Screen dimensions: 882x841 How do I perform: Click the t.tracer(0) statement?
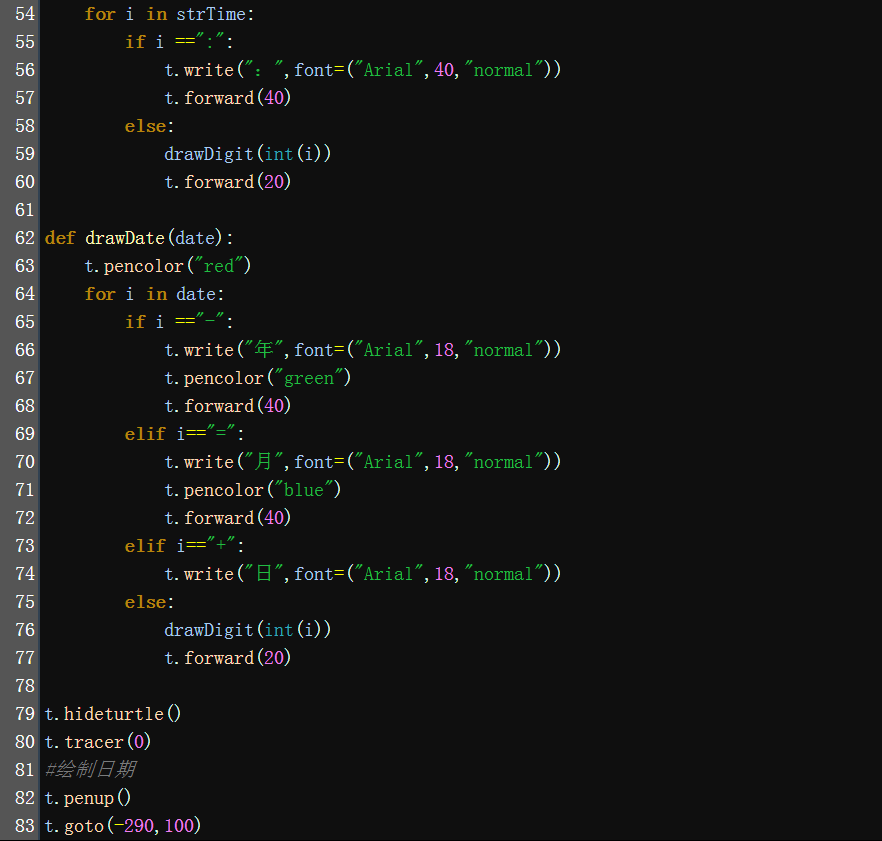tap(98, 742)
